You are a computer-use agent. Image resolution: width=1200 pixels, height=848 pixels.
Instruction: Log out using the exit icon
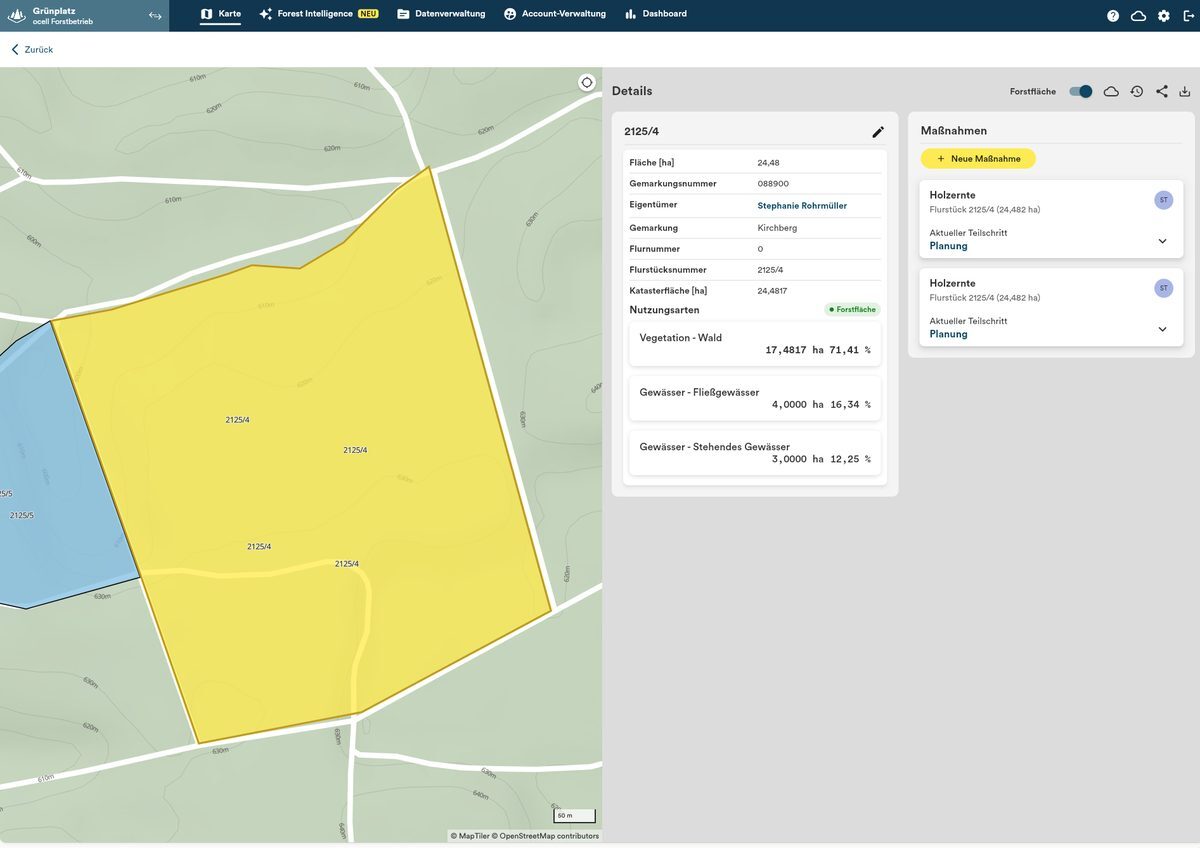pyautogui.click(x=1188, y=16)
